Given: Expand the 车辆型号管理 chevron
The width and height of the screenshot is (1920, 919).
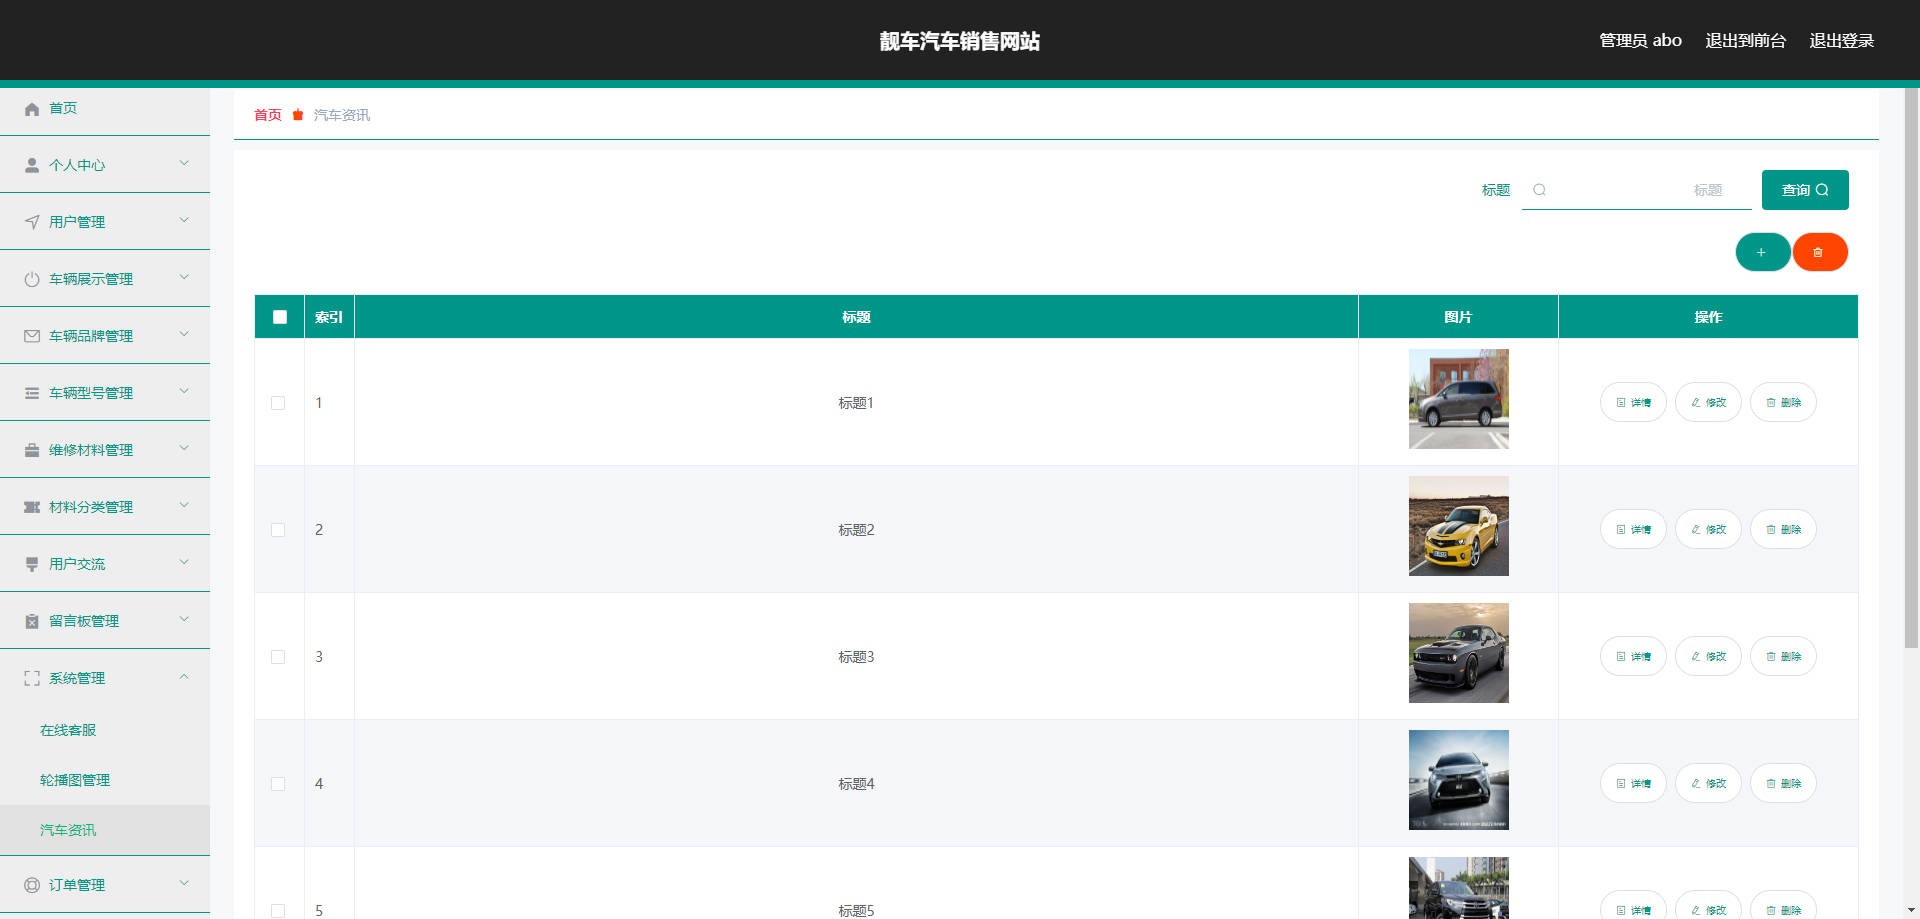Looking at the screenshot, I should (184, 391).
